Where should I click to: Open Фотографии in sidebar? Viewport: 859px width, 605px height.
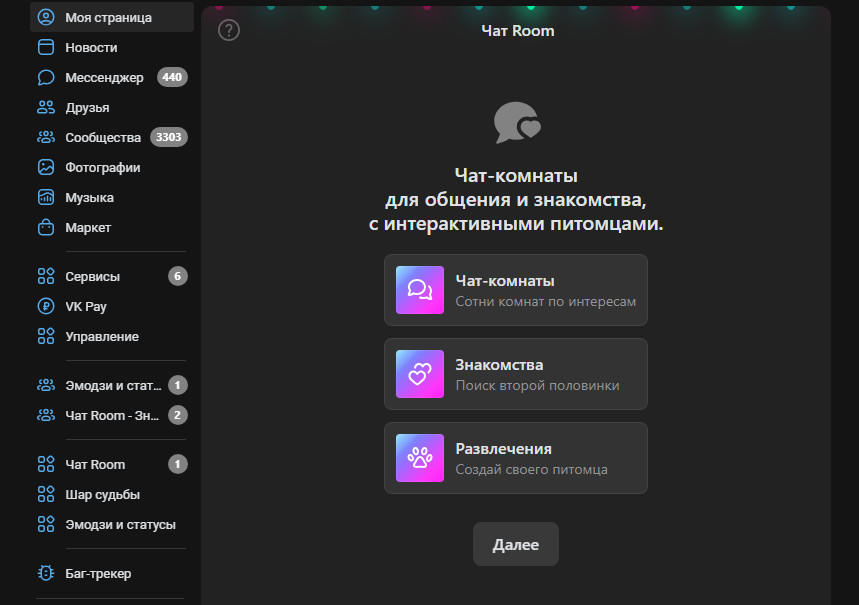(102, 168)
